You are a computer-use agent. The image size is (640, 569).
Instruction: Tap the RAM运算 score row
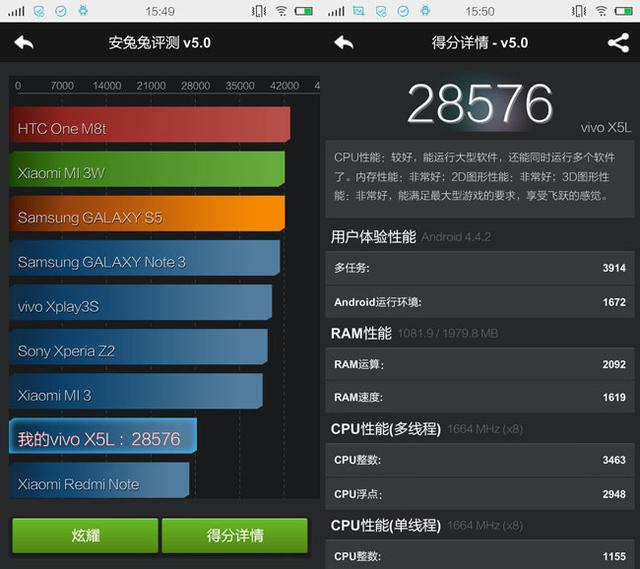click(x=480, y=364)
